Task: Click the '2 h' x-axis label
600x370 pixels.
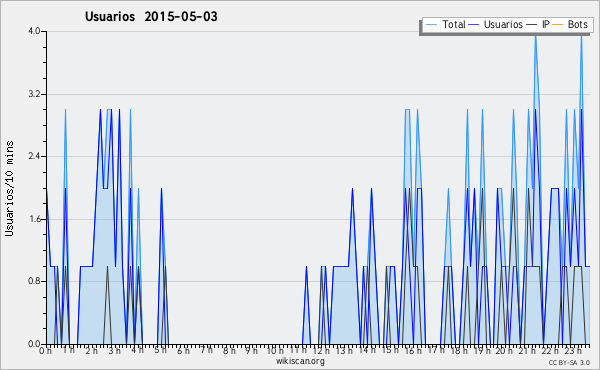Action: [x=91, y=351]
